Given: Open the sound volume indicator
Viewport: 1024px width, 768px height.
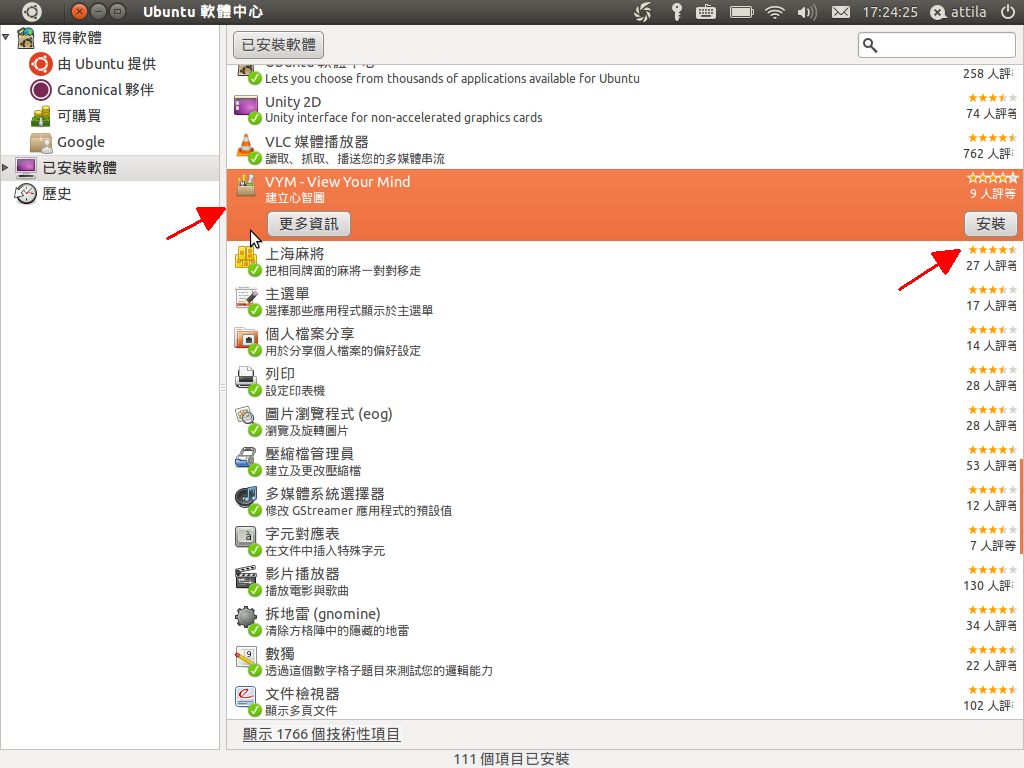Looking at the screenshot, I should [807, 12].
